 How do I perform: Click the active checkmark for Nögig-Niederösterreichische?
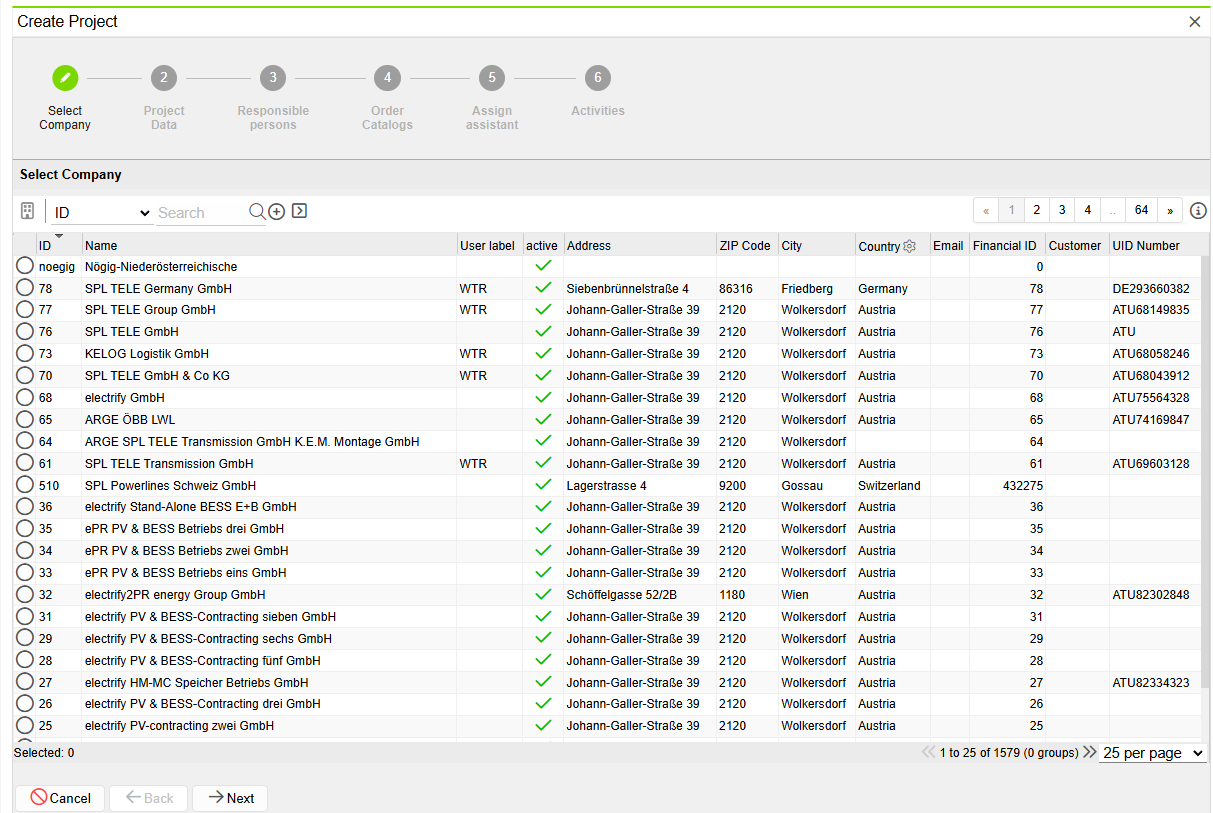tap(543, 266)
